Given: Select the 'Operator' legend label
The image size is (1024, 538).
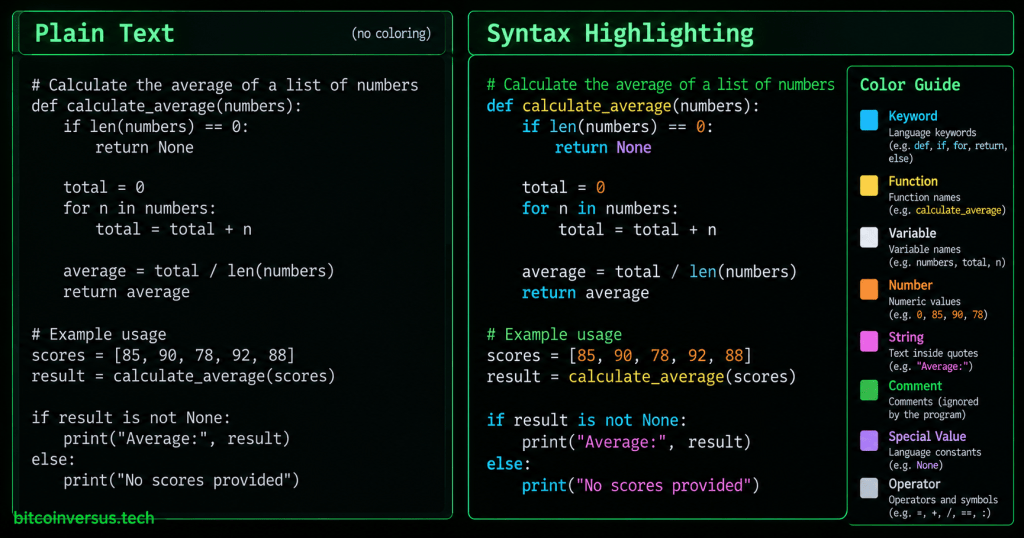Looking at the screenshot, I should pyautogui.click(x=914, y=484).
